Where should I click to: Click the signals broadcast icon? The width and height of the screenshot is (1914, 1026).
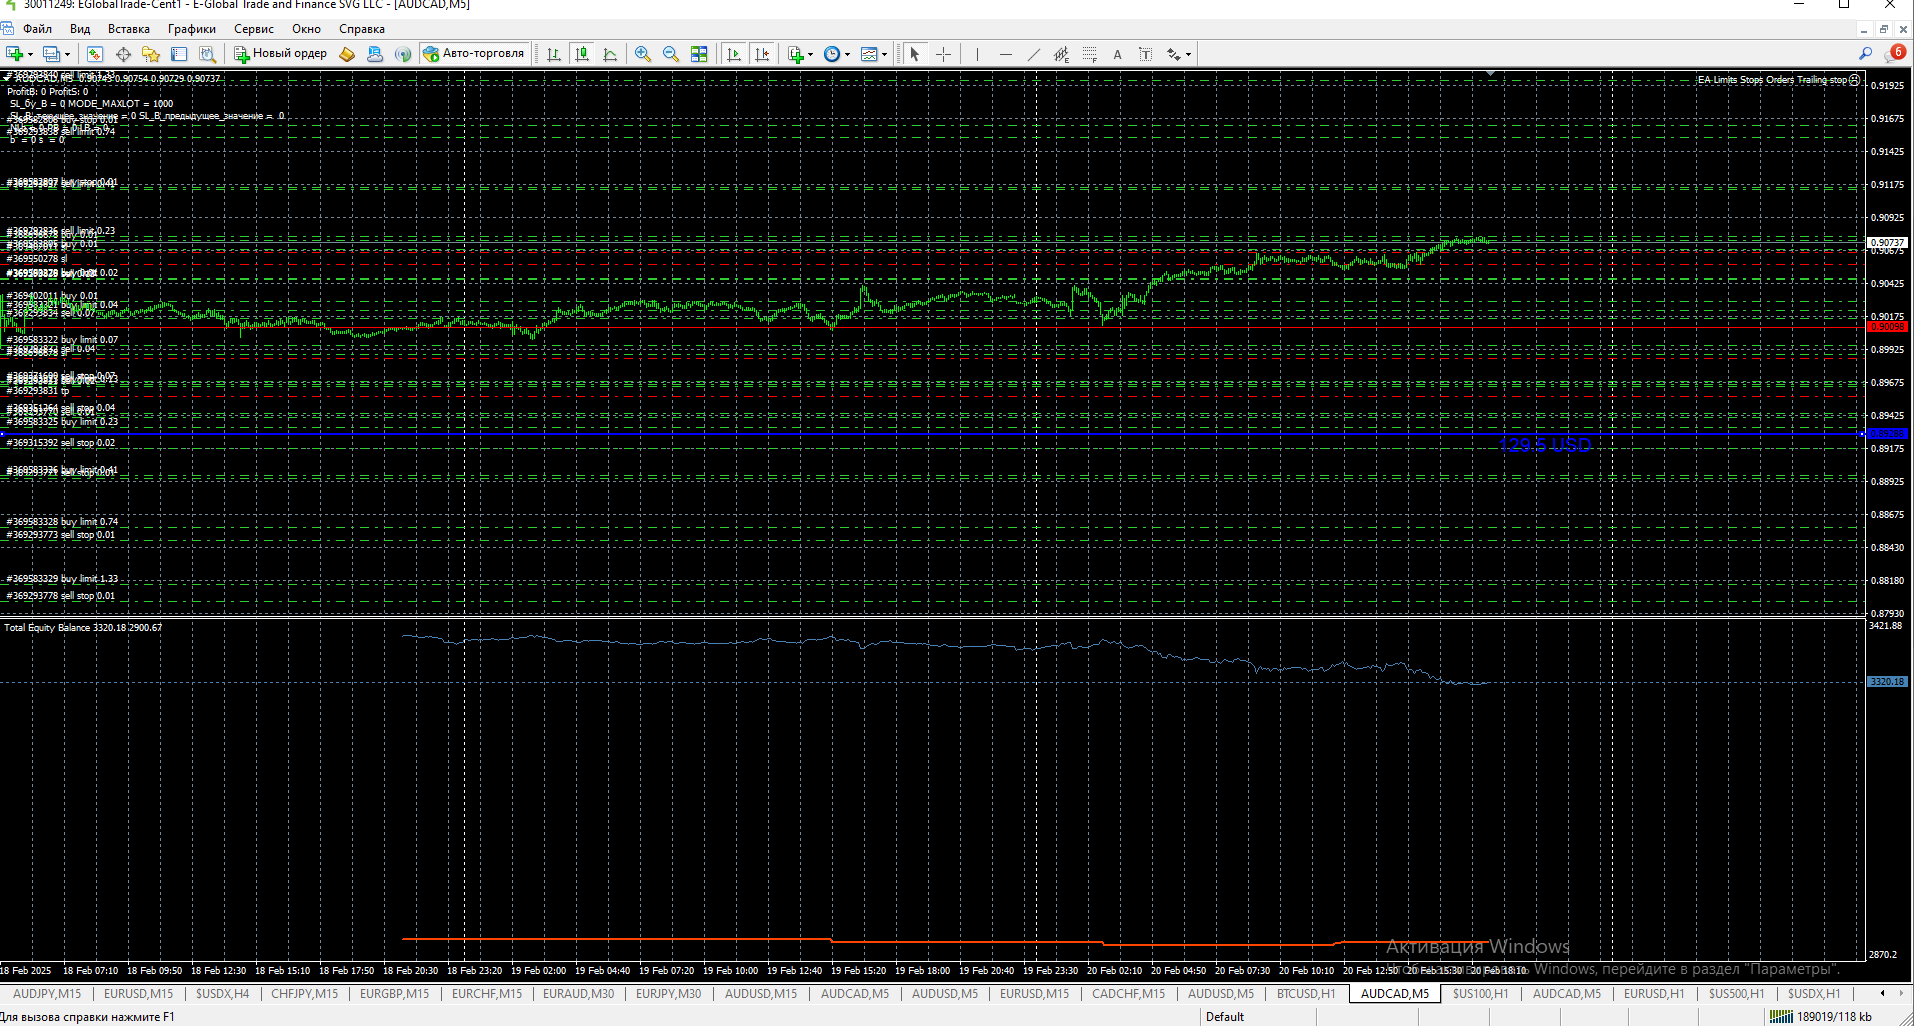click(403, 54)
